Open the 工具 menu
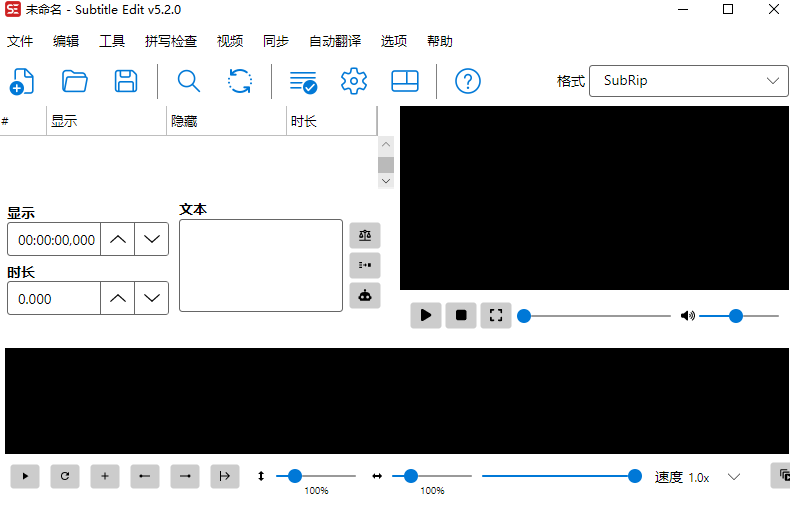The image size is (790, 516). (112, 41)
